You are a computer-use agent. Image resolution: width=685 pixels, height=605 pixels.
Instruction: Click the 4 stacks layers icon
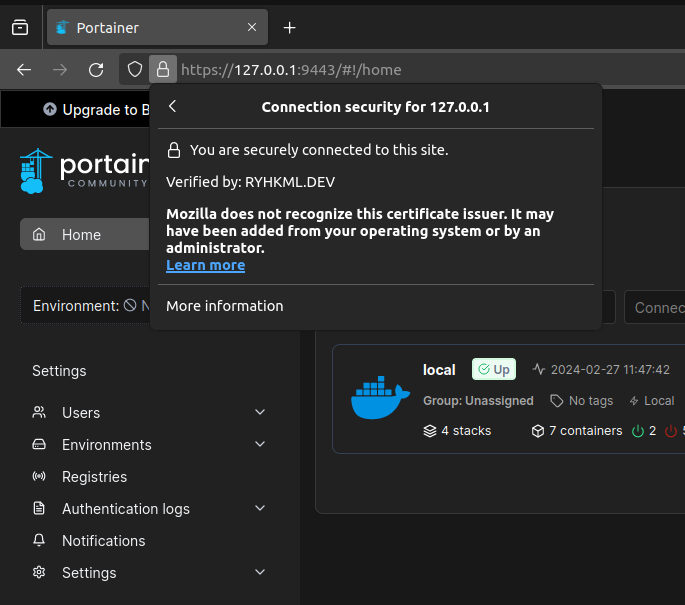click(x=430, y=431)
